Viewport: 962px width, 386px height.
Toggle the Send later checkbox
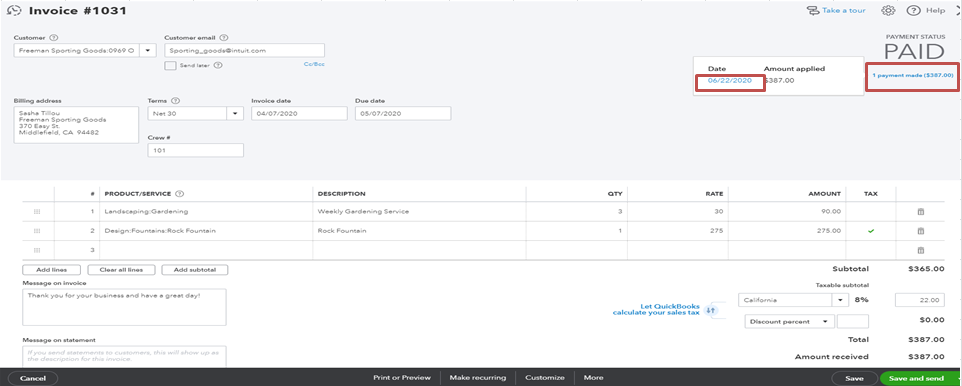pyautogui.click(x=171, y=66)
